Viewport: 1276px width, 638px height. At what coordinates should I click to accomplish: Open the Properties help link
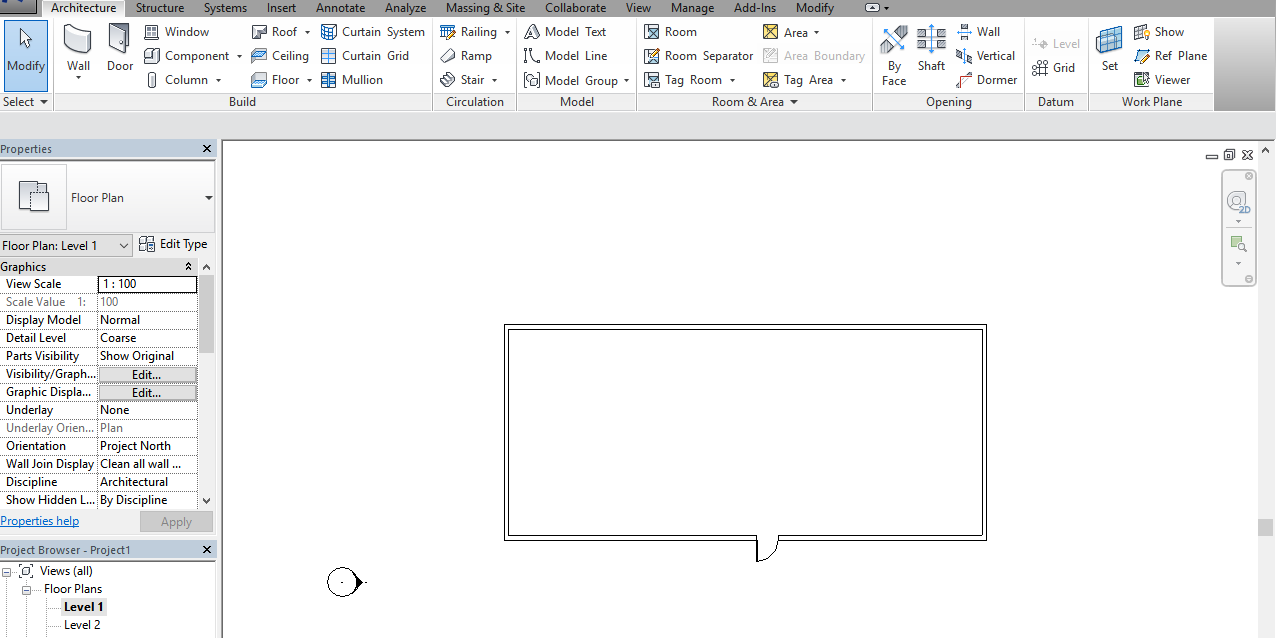coord(40,521)
